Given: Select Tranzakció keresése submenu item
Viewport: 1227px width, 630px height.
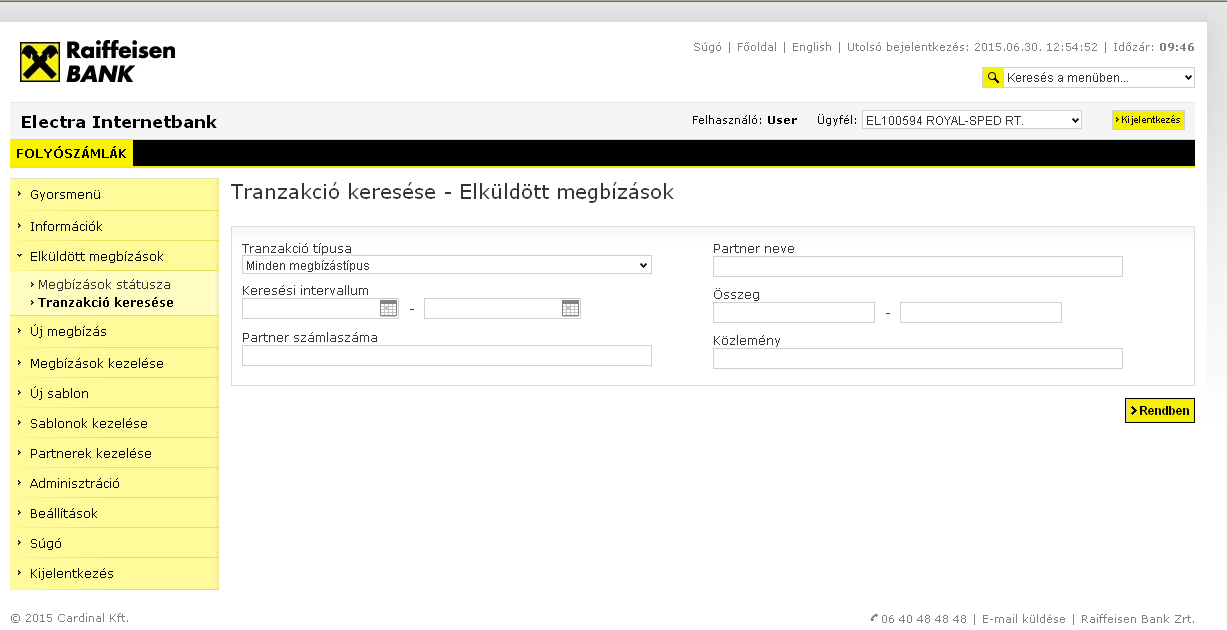Looking at the screenshot, I should point(105,302).
